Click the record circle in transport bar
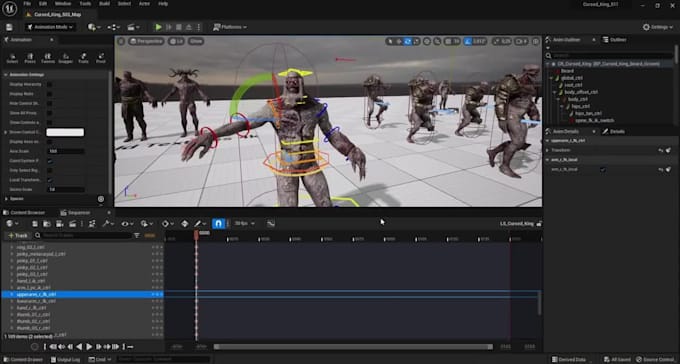The width and height of the screenshot is (680, 364). pos(35,347)
